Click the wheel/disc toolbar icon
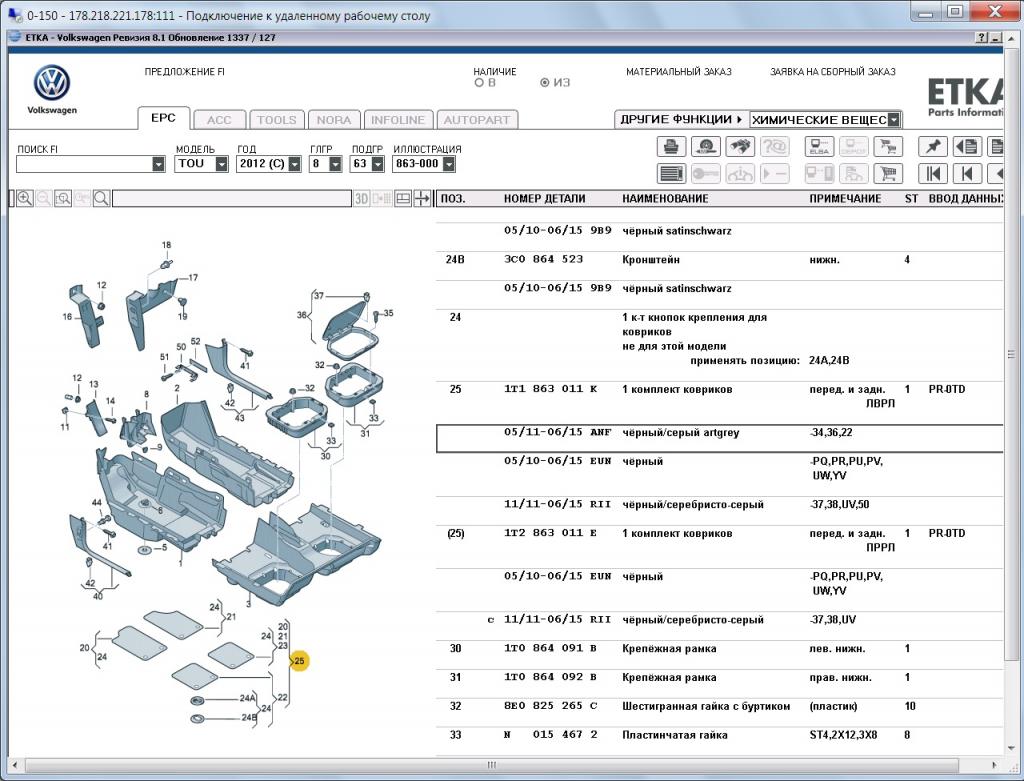Screen dimensions: 1024x781 point(705,146)
